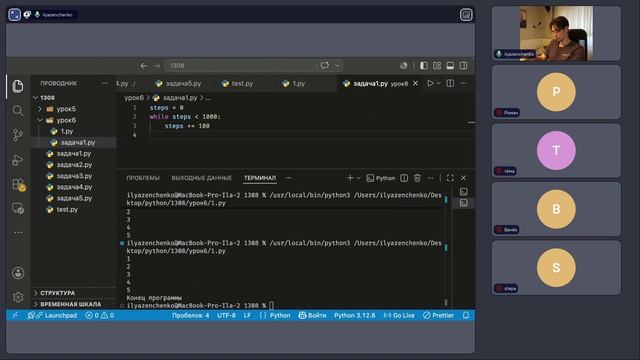The height and width of the screenshot is (360, 640).
Task: Select the ТЕРМИНАЛ panel tab
Action: (260, 178)
